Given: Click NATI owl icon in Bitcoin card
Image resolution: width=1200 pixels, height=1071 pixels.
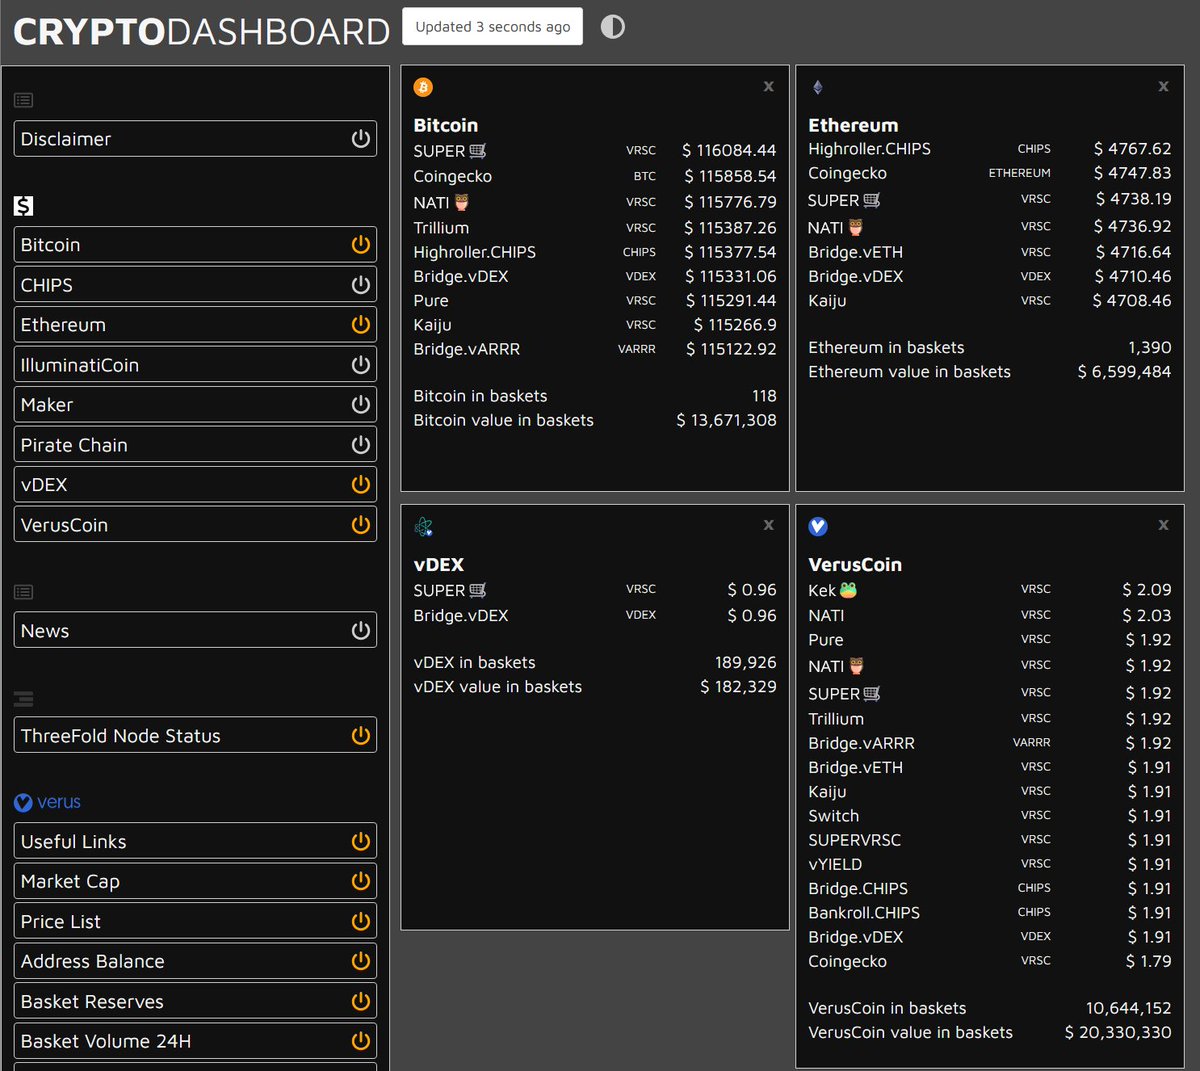Looking at the screenshot, I should click(x=461, y=202).
